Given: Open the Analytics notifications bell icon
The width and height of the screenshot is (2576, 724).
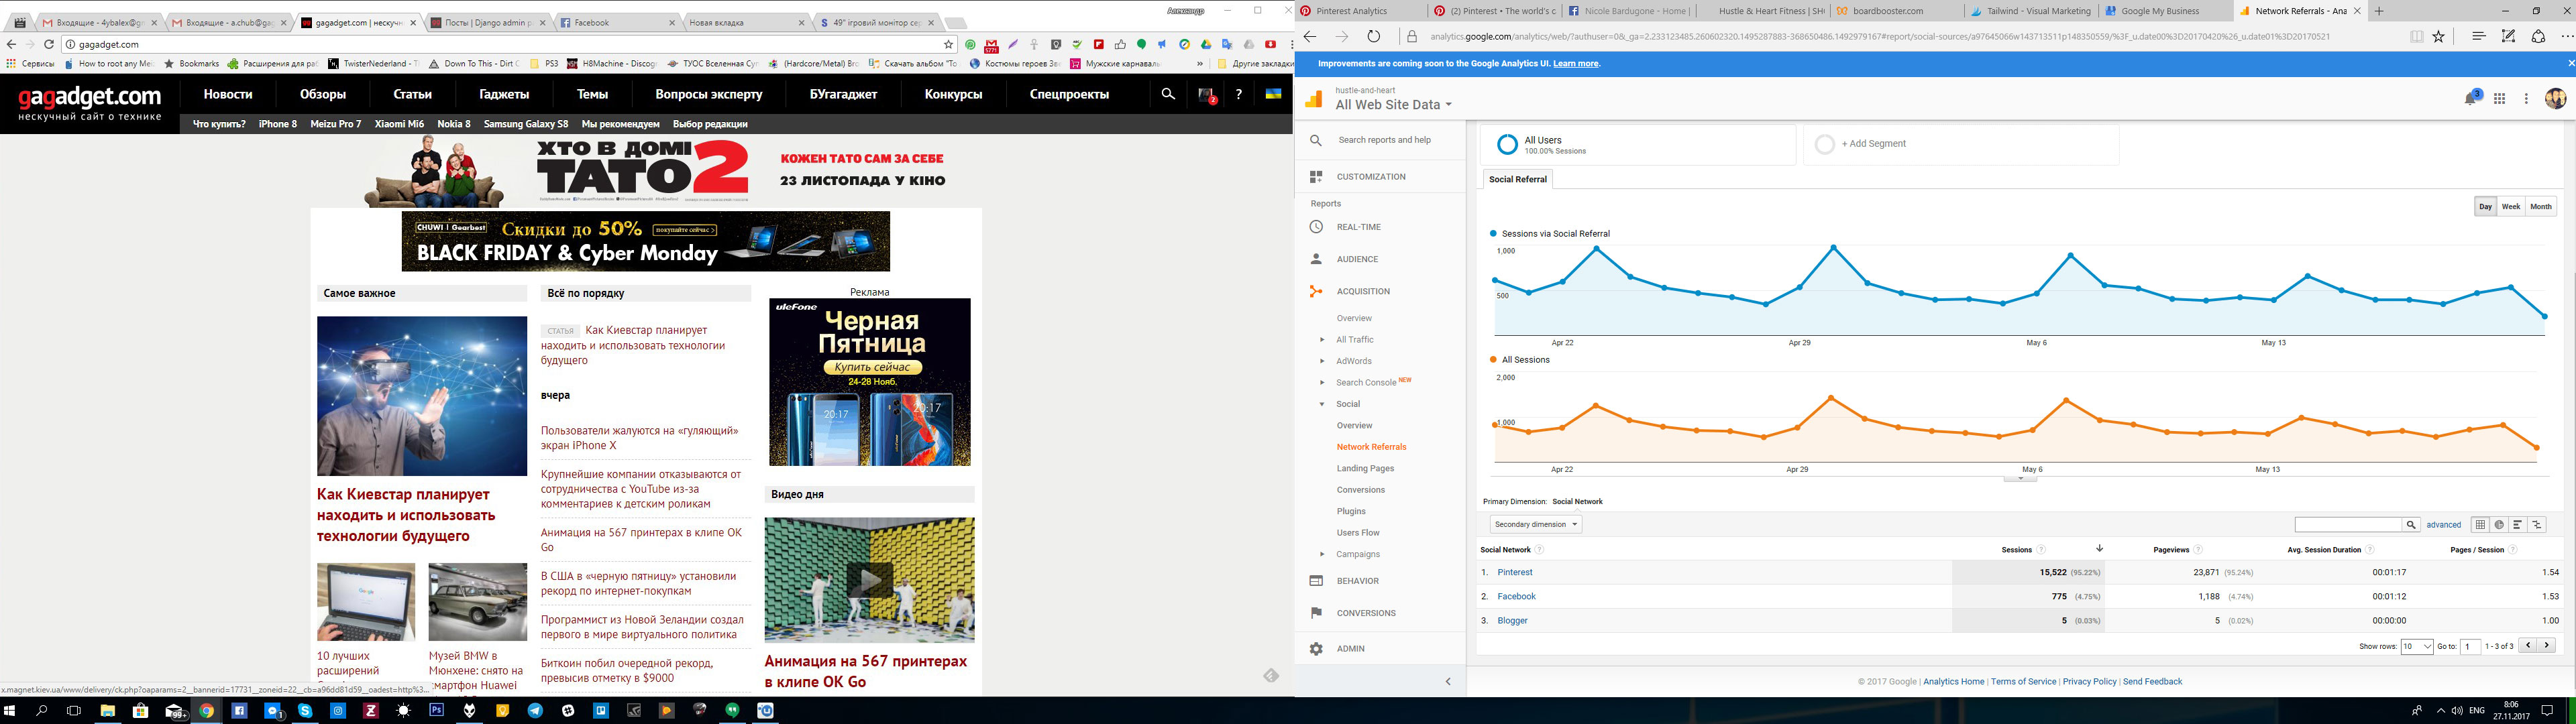Looking at the screenshot, I should (x=2470, y=98).
